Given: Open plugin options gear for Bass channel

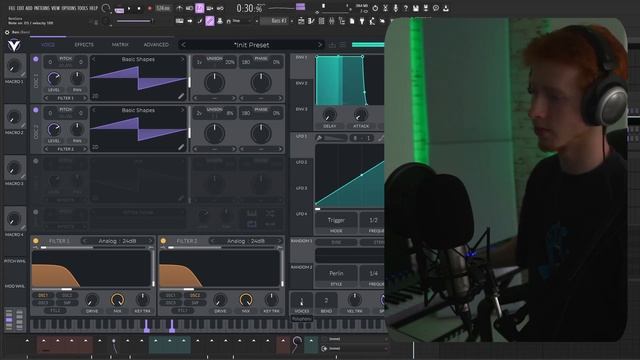Looking at the screenshot, I should [7, 32].
